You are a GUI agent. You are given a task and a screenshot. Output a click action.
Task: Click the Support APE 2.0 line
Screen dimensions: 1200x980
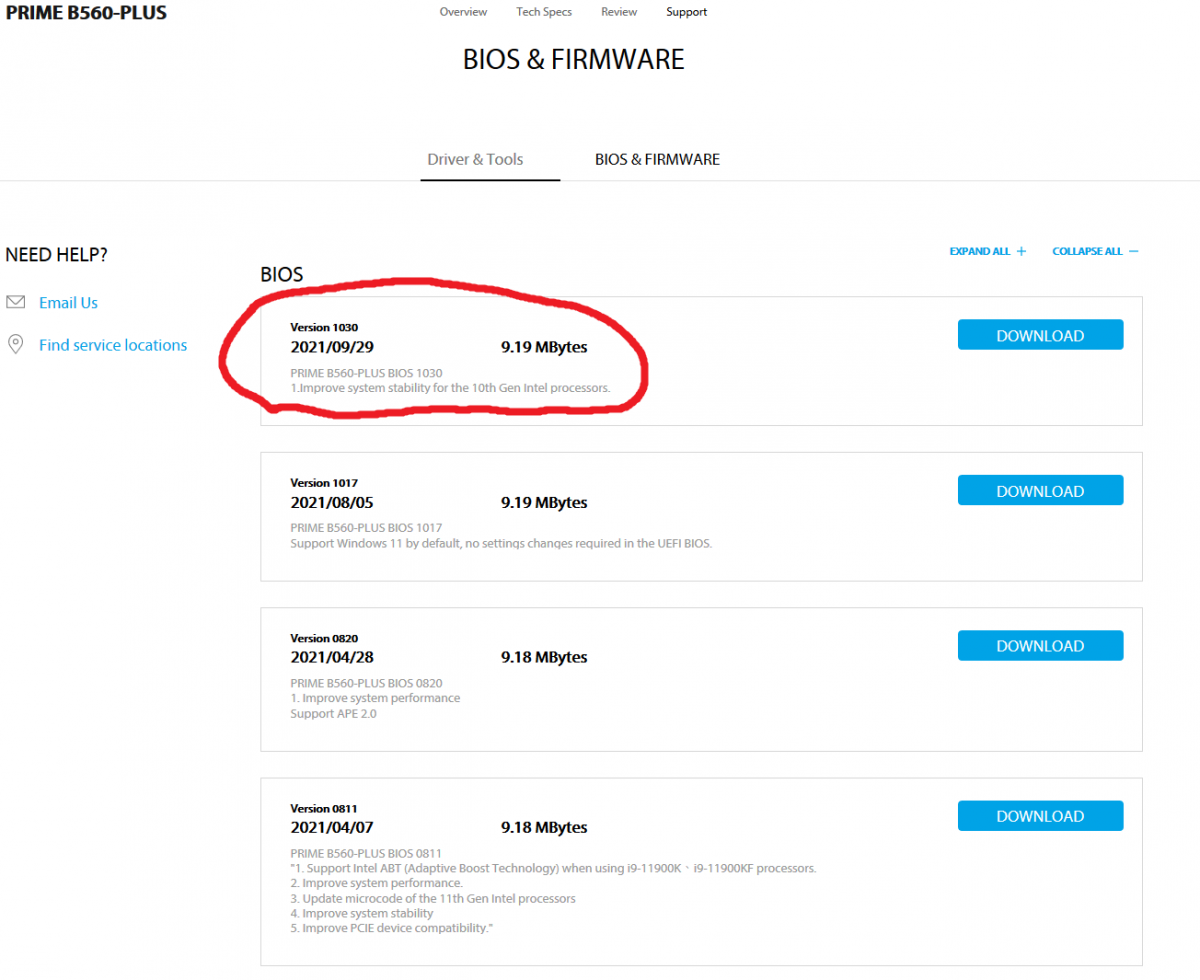pyautogui.click(x=333, y=713)
